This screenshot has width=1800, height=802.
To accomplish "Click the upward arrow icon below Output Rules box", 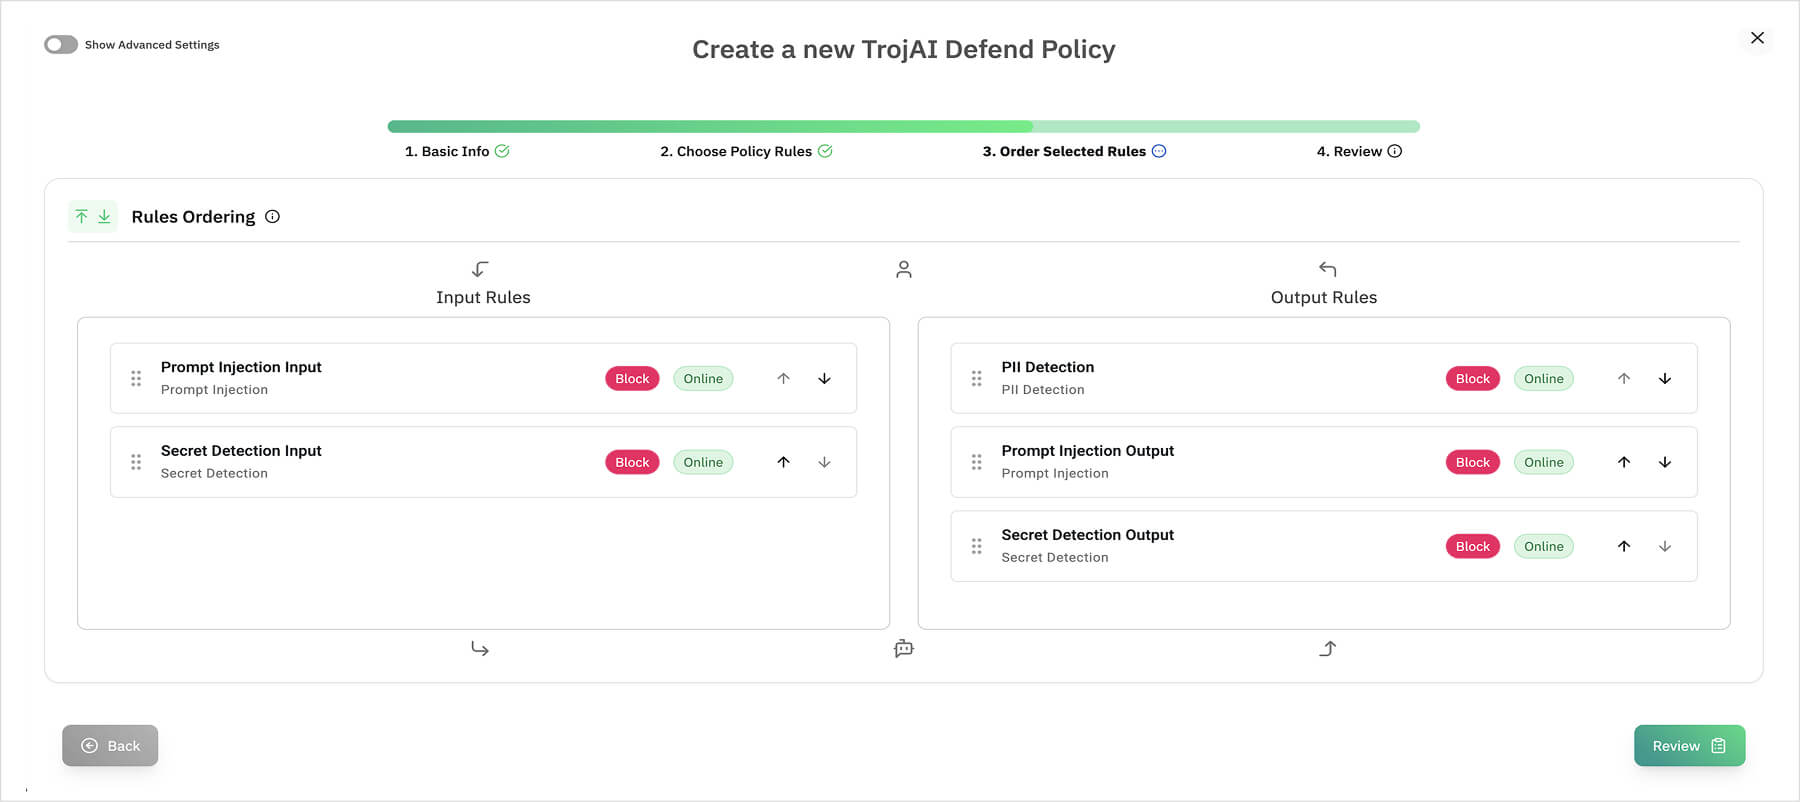I will (x=1327, y=649).
